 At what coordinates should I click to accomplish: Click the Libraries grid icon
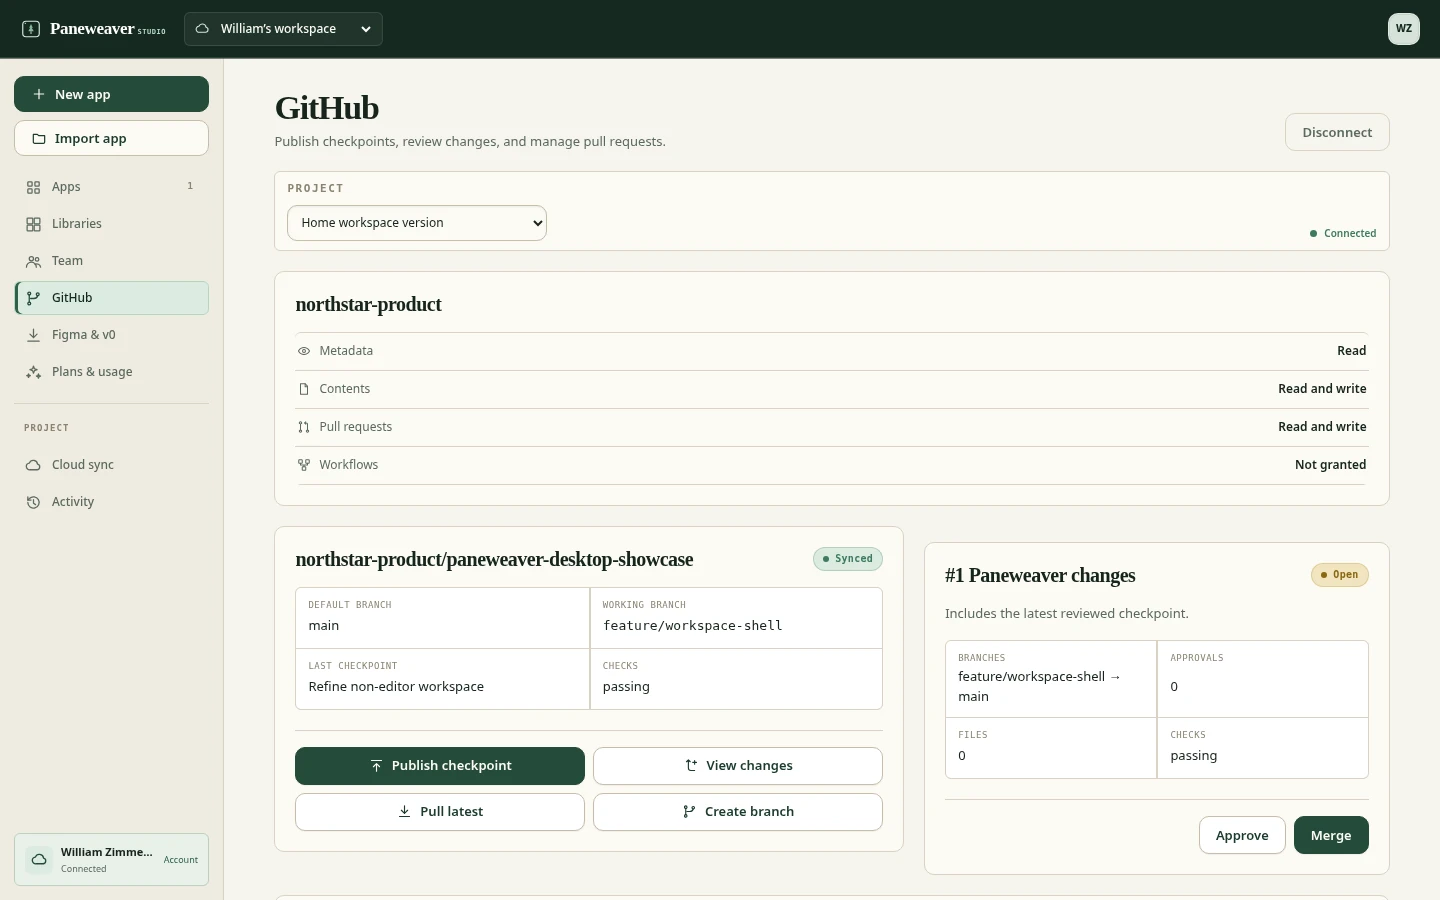click(33, 224)
